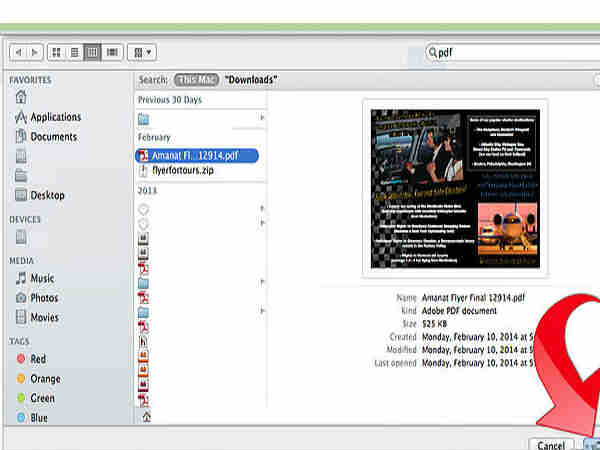The height and width of the screenshot is (450, 600).
Task: Click the search field containing "pdf"
Action: point(510,52)
